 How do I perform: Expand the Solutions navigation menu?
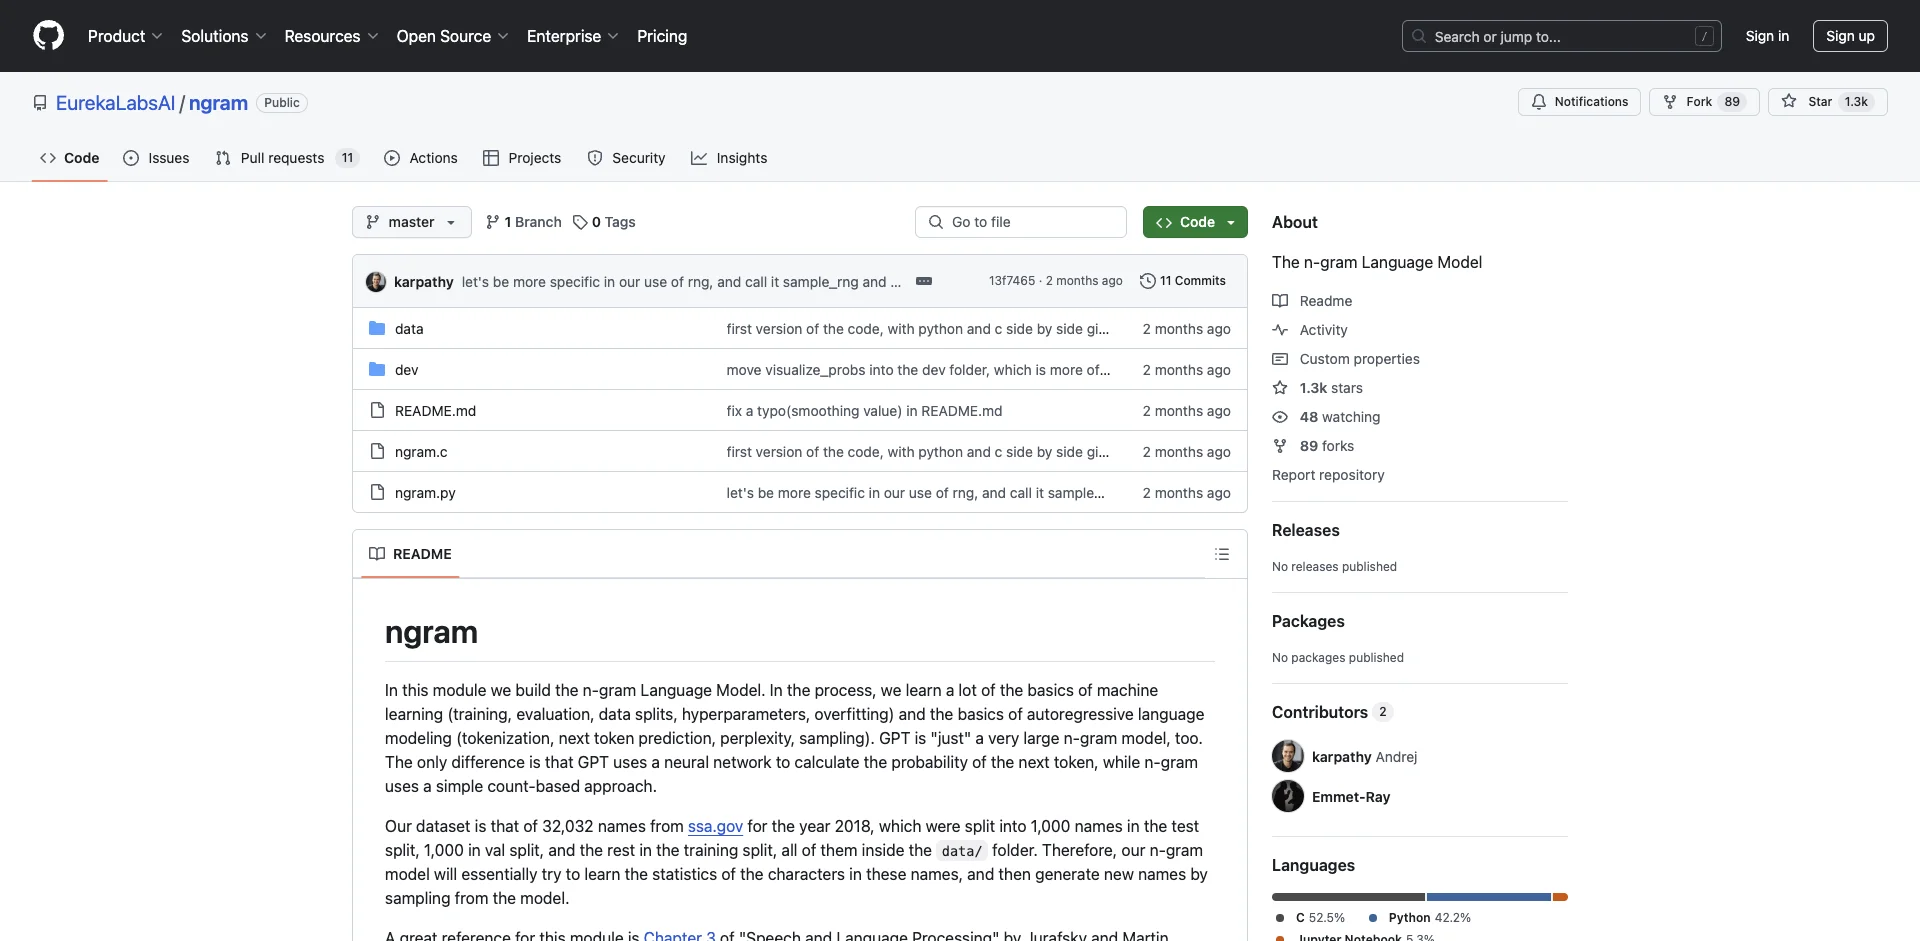tap(223, 36)
